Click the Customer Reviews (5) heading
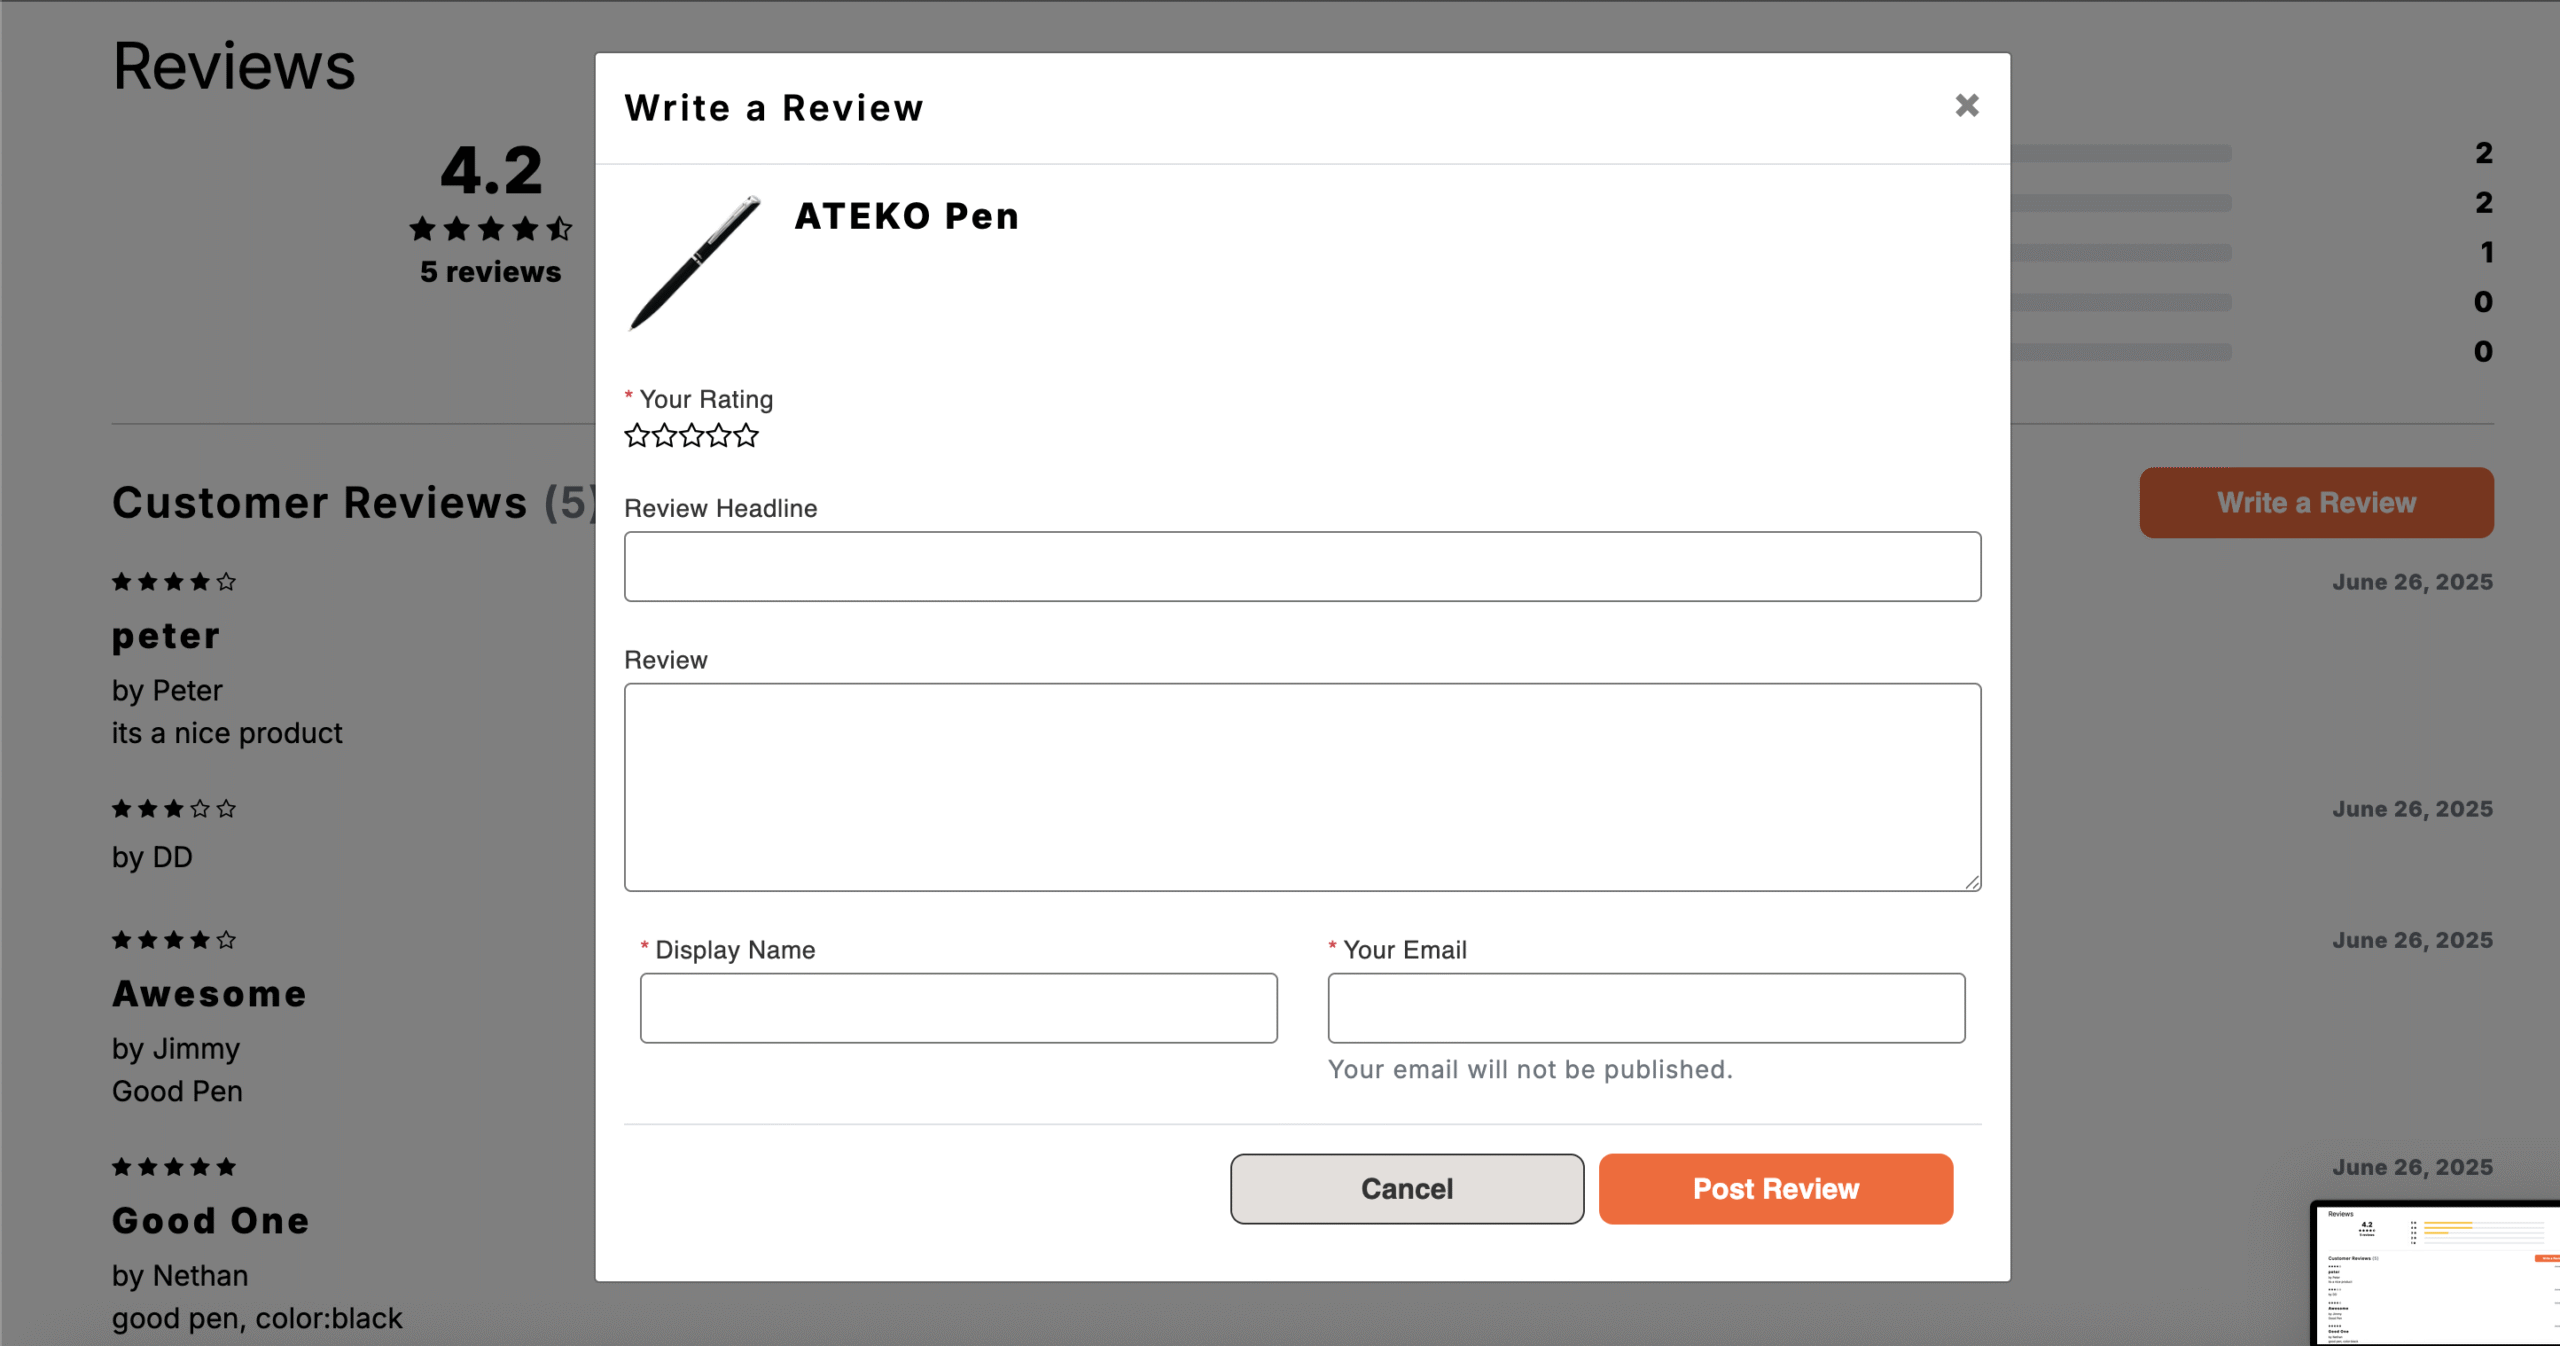2560x1346 pixels. [x=355, y=503]
